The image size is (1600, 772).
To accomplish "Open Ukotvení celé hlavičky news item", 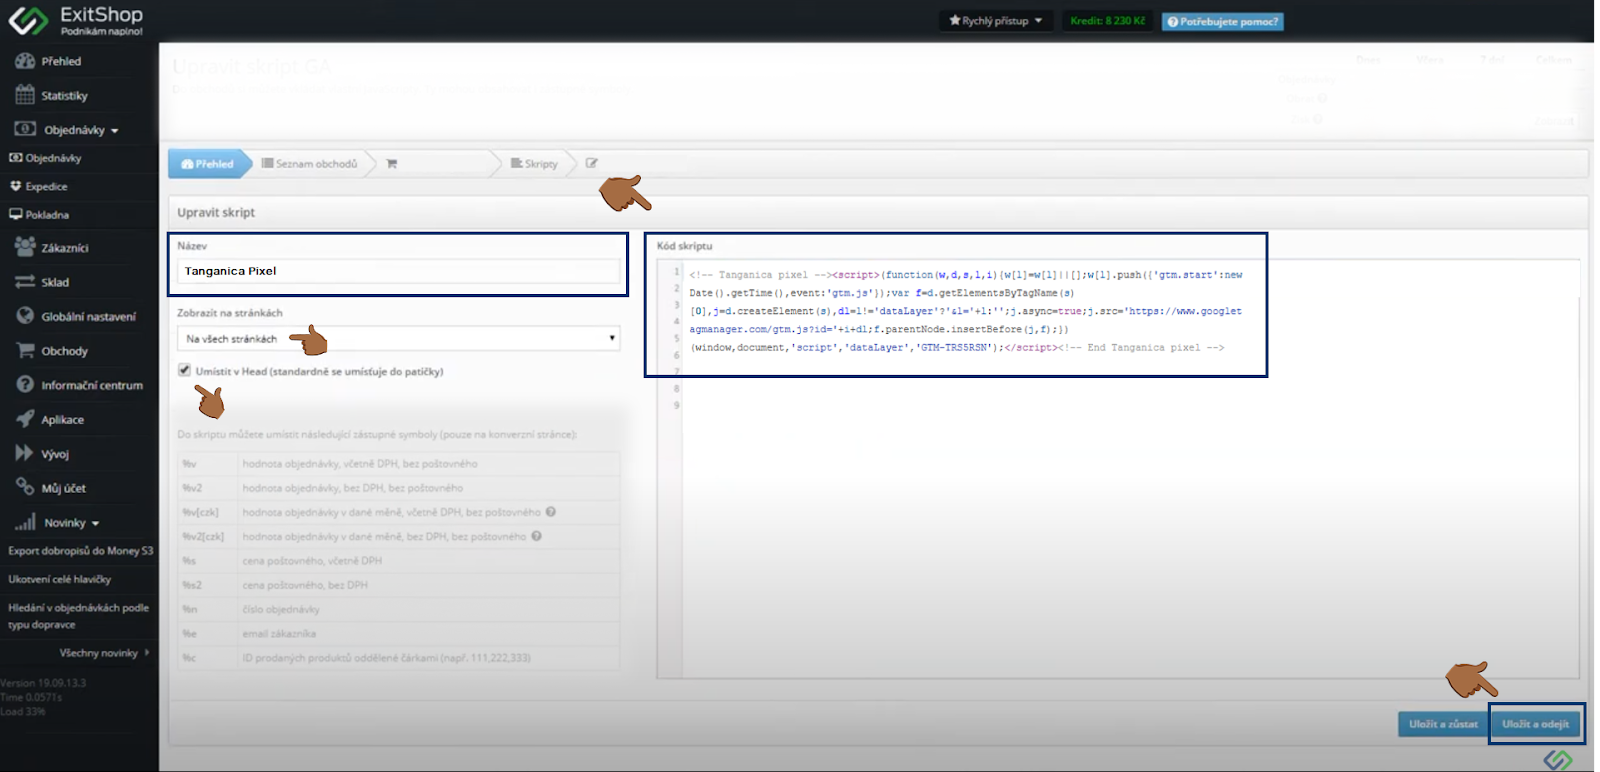I will (x=60, y=579).
